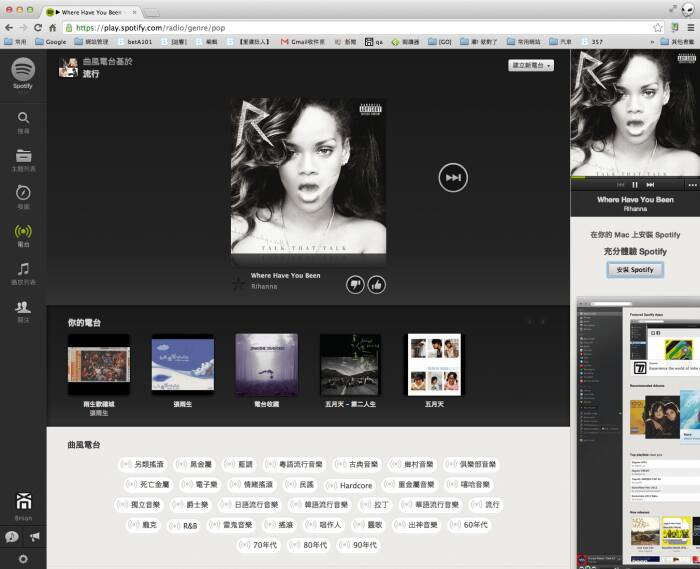Viewport: 700px width, 569px height.
Task: Start the 80年代 genre station
Action: click(309, 545)
